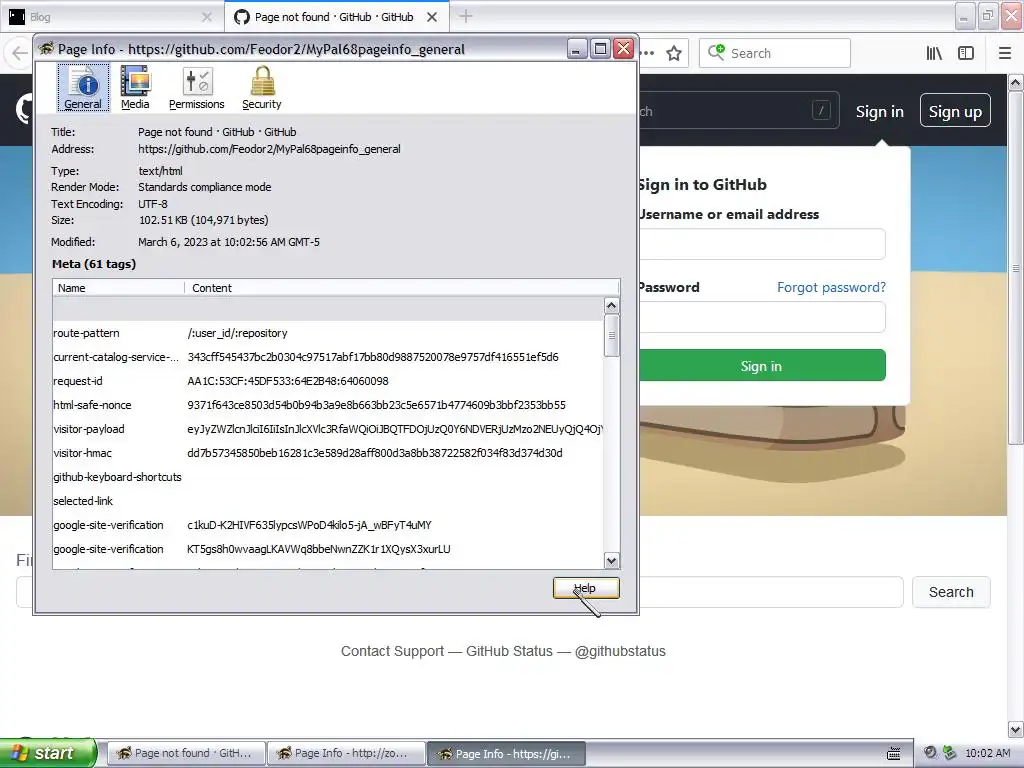Open the GitHub Status link
This screenshot has height=768, width=1024.
click(509, 651)
